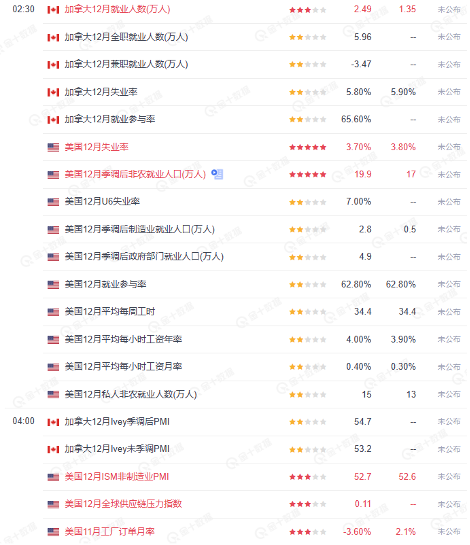
Task: Click the previous value 19.9 for 非农就业人口
Action: (363, 174)
